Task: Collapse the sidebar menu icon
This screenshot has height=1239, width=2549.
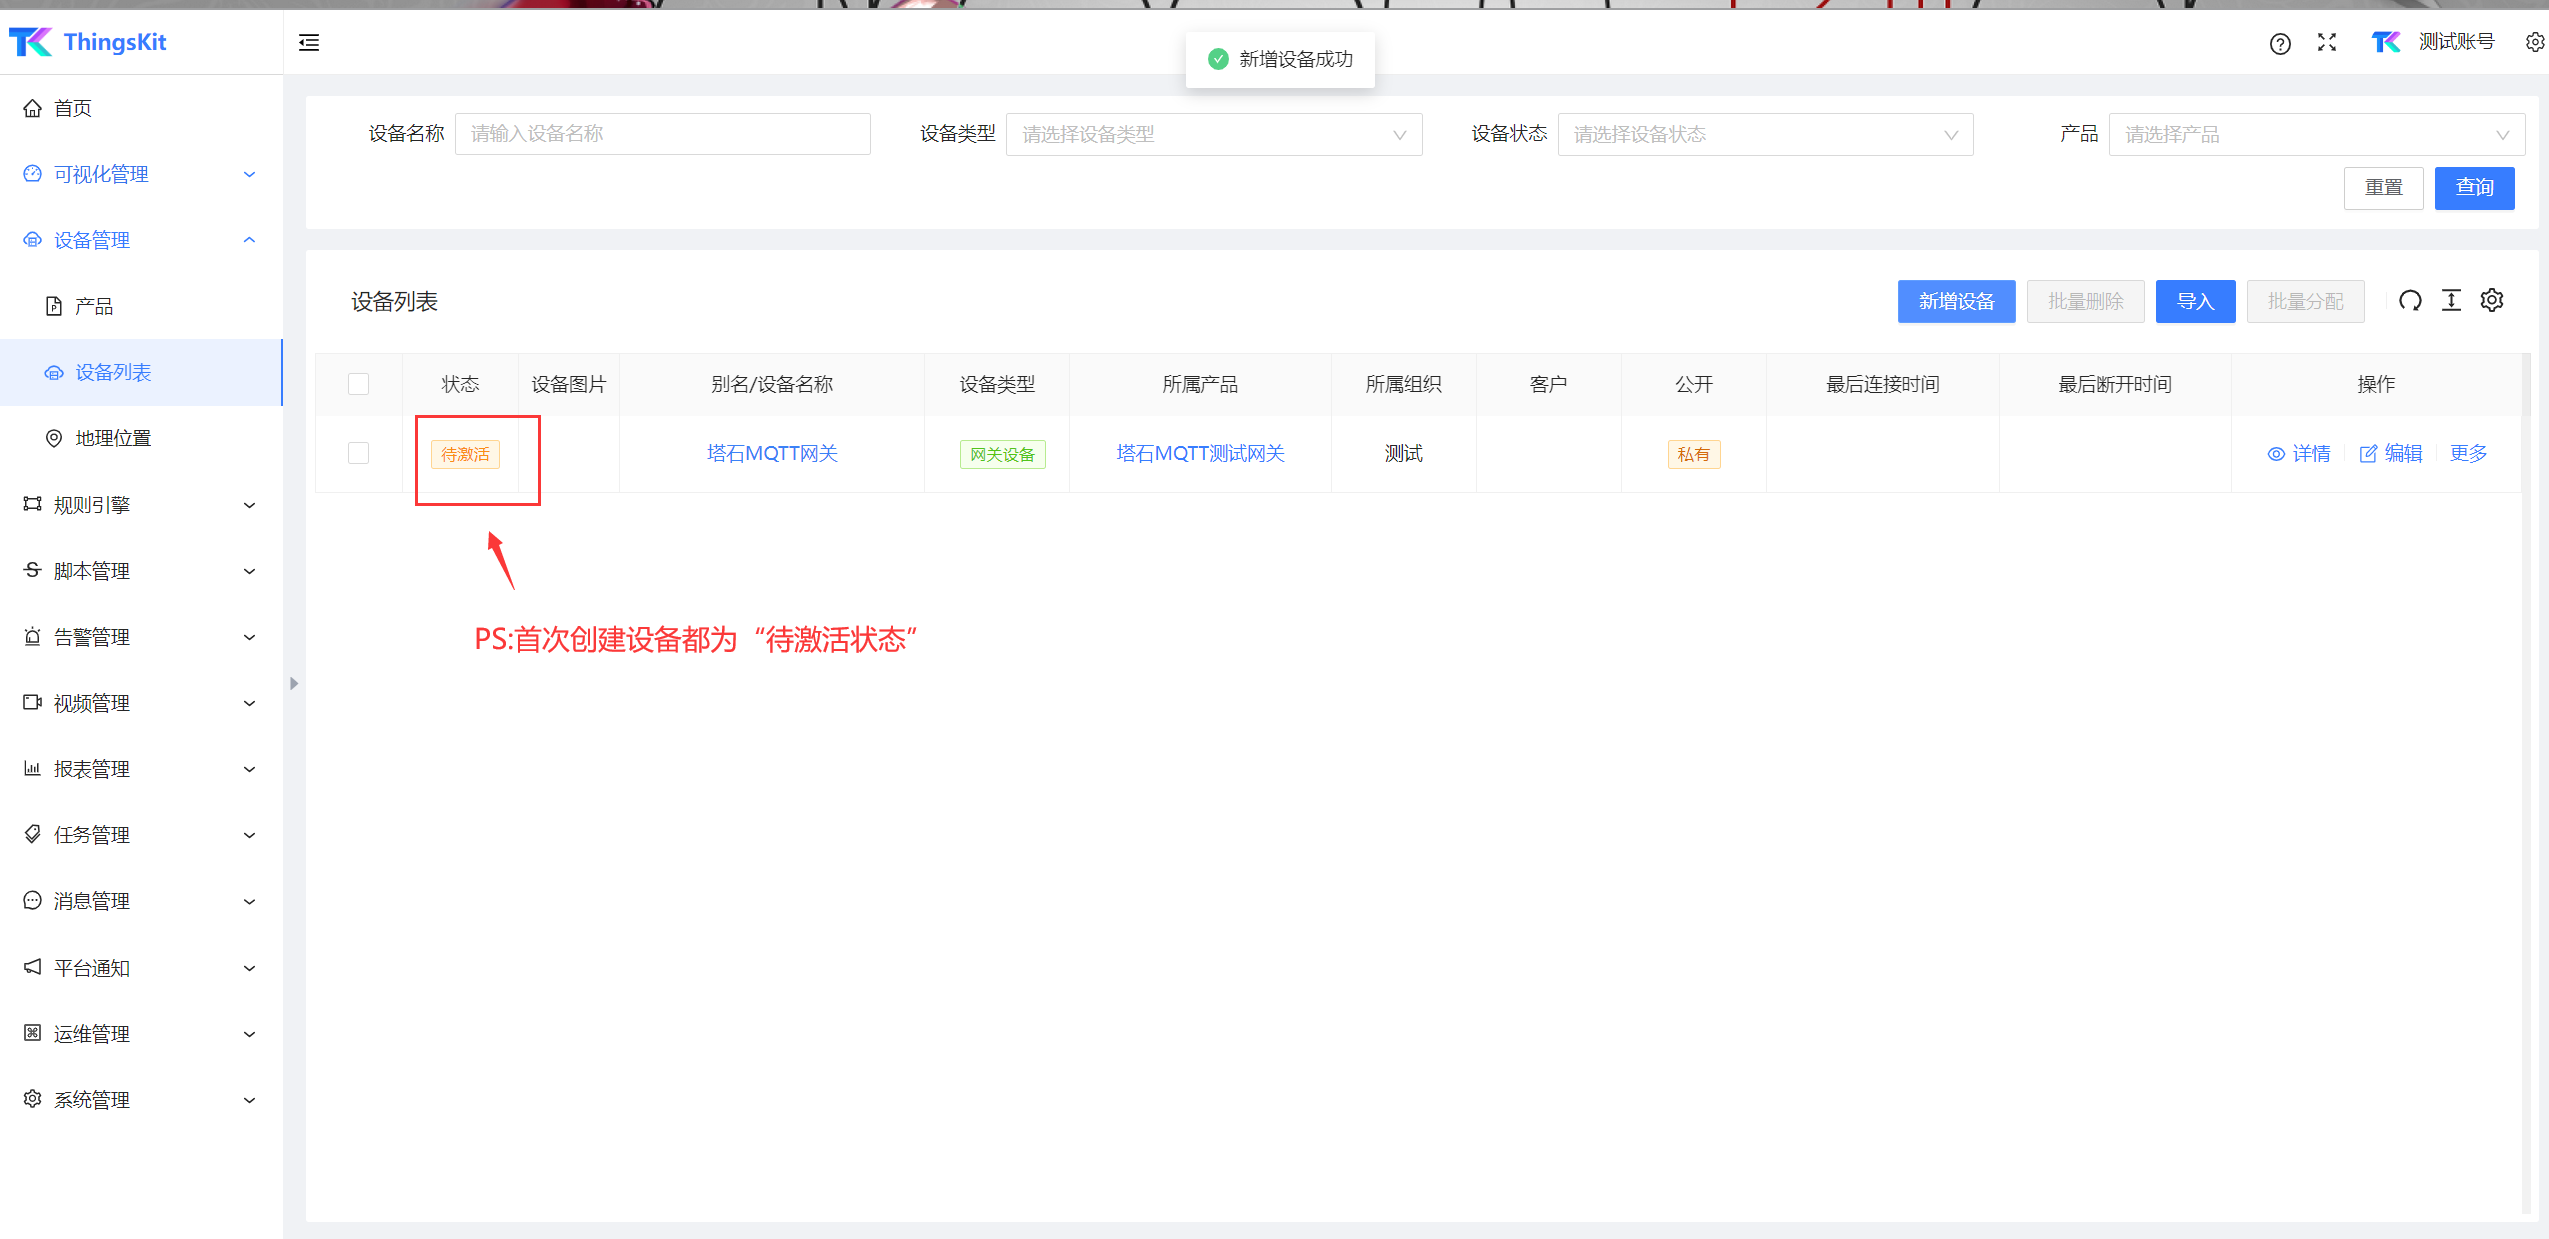Action: [309, 42]
